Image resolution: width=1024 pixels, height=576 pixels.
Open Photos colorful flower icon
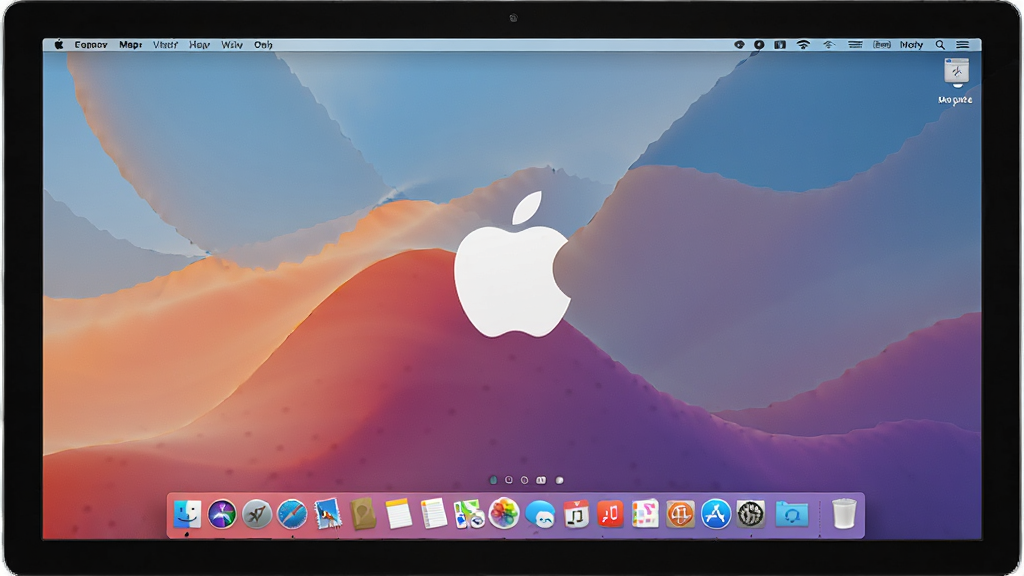pos(504,513)
